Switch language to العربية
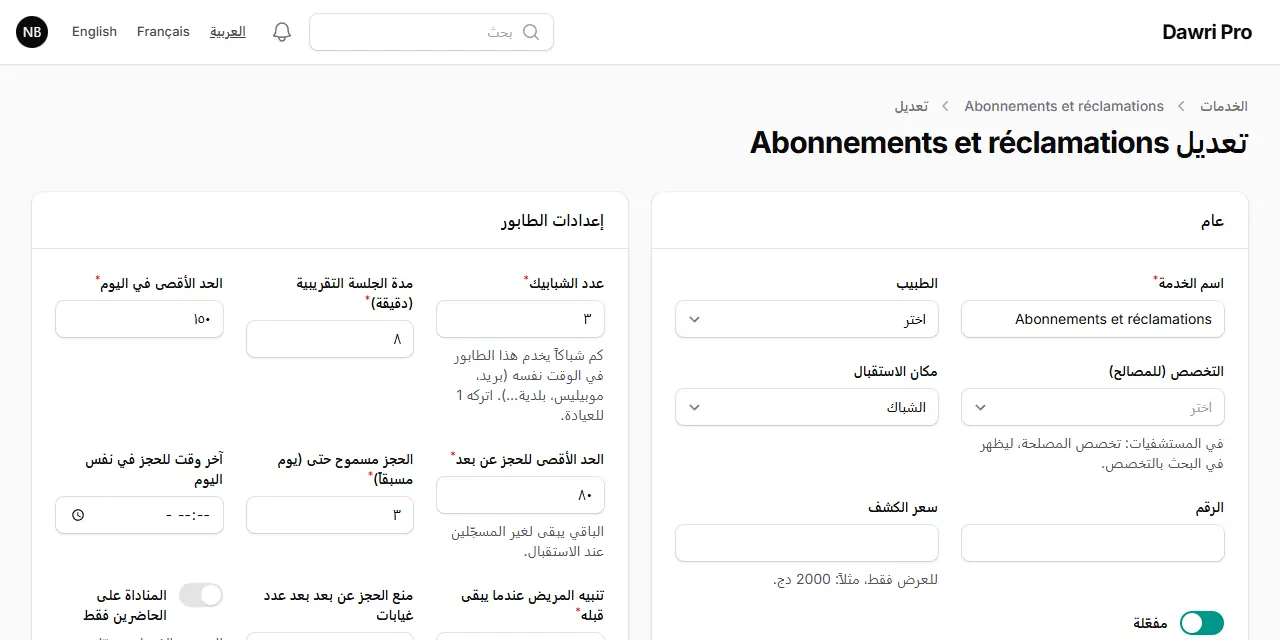 tap(228, 32)
